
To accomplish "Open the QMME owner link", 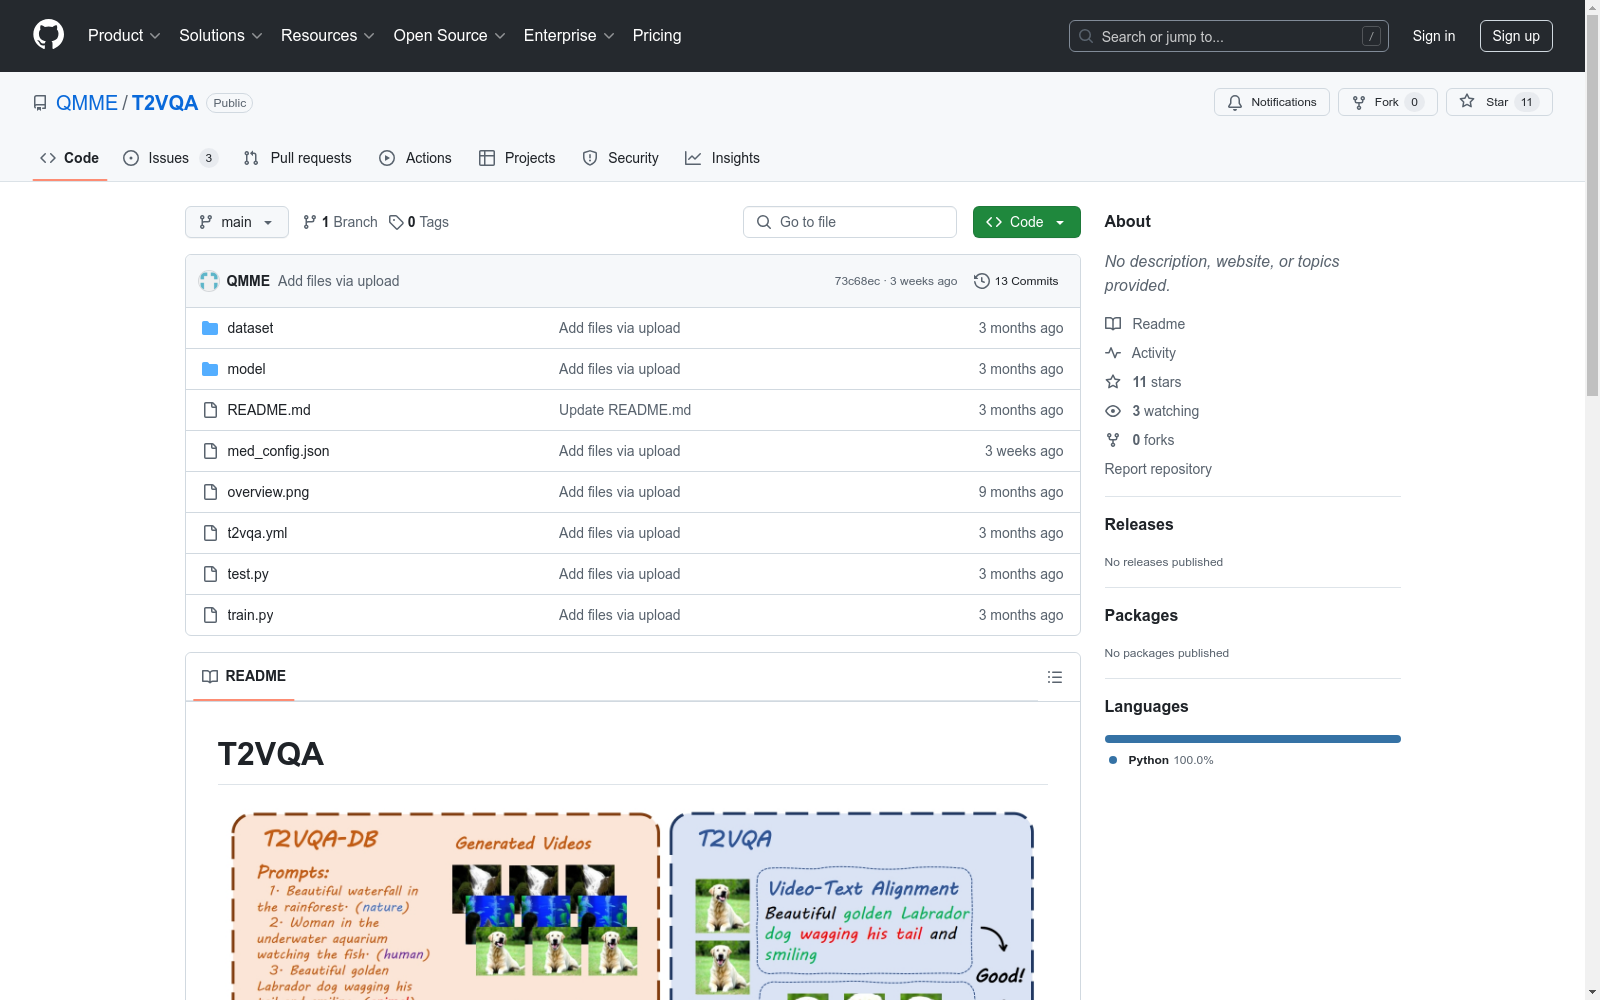I will click(x=87, y=103).
